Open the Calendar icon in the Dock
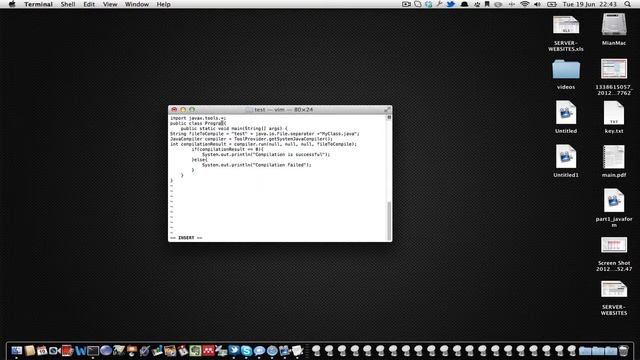The width and height of the screenshot is (640, 360). (x=42, y=350)
